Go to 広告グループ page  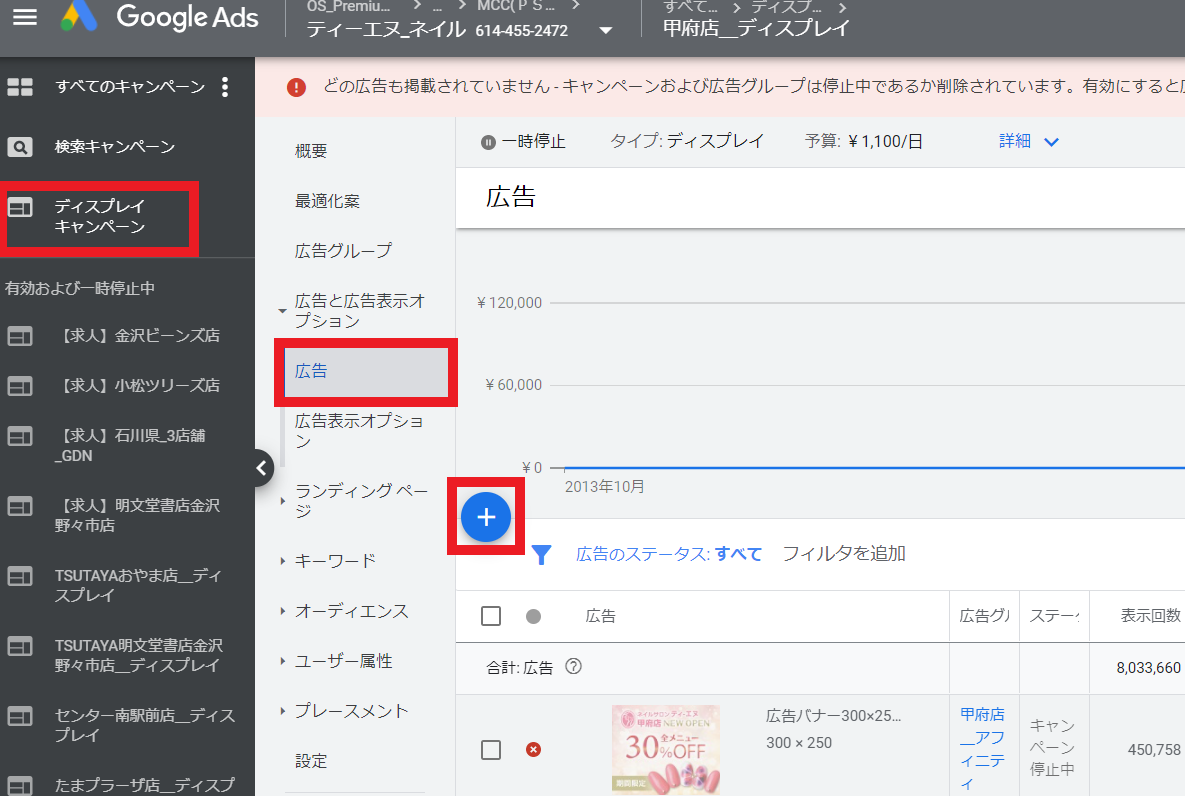coord(343,251)
